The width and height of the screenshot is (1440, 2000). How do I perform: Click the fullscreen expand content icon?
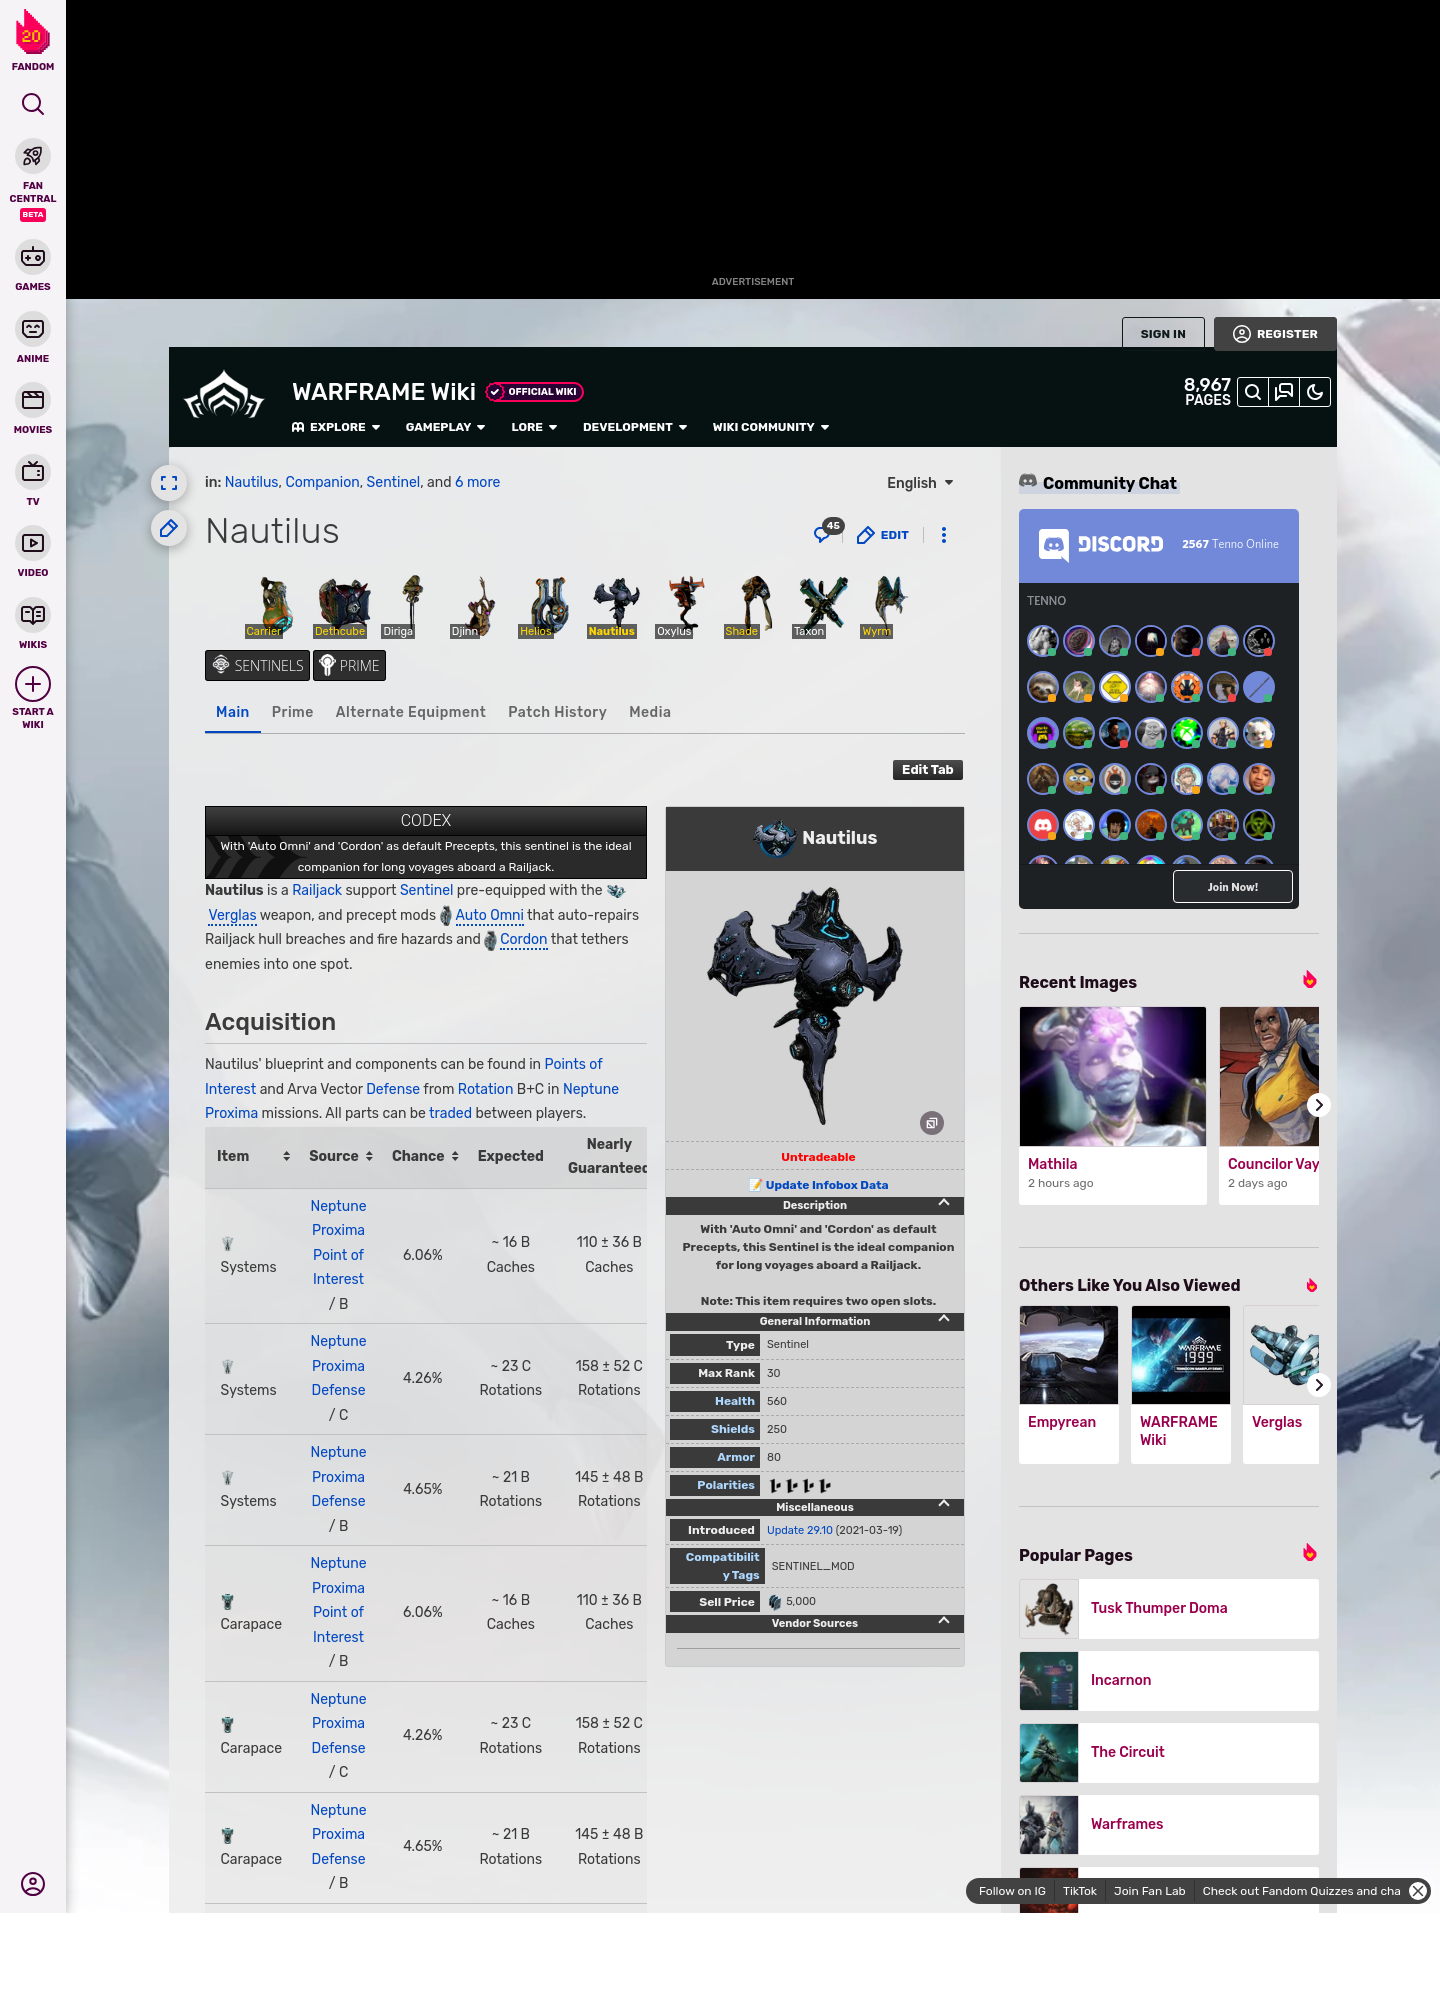(x=169, y=483)
